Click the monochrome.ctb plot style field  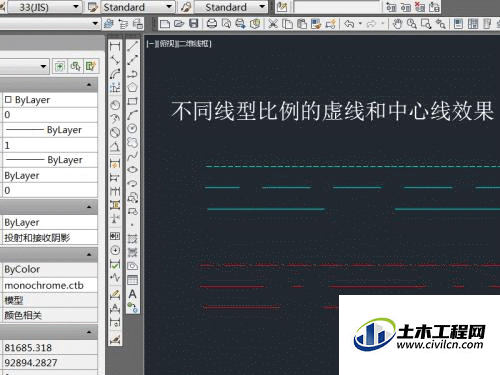[x=50, y=285]
